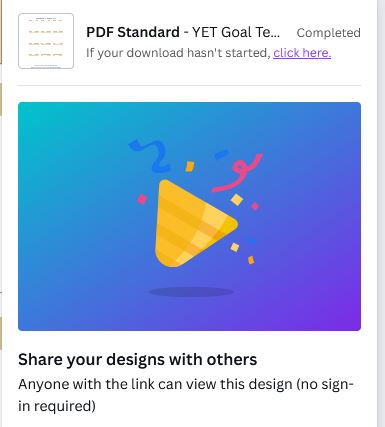The image size is (385, 427).
Task: Select the 'PDF Standard' download title
Action: click(x=133, y=32)
